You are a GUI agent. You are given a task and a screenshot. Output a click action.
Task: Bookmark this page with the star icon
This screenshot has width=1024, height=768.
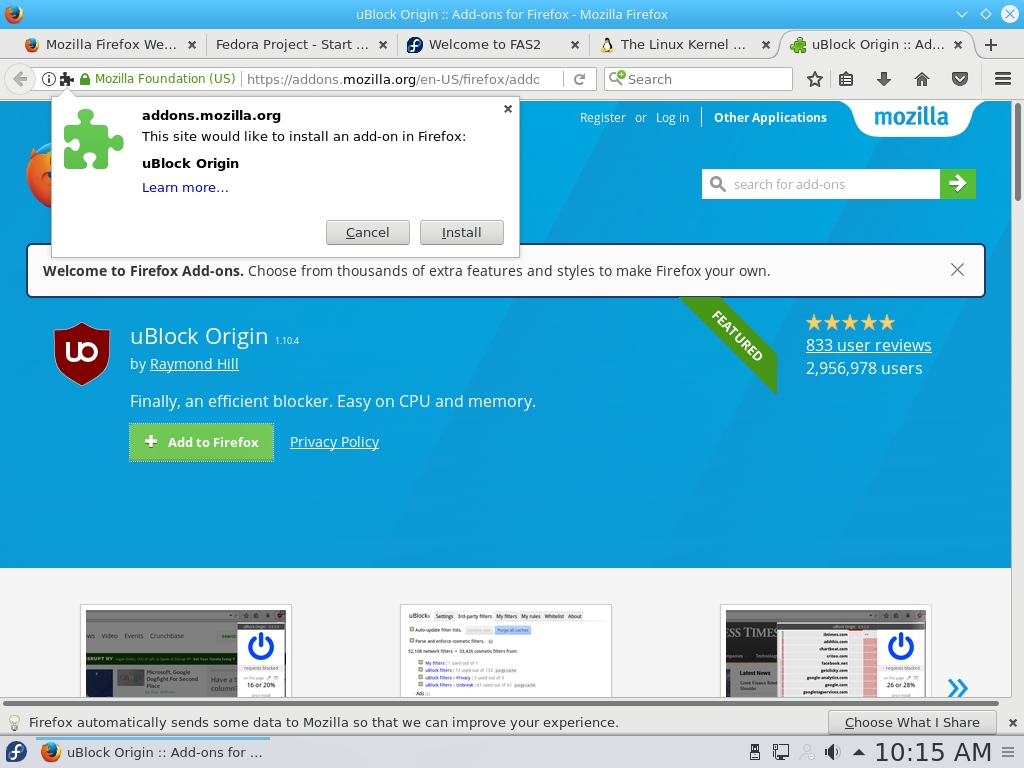tap(814, 79)
